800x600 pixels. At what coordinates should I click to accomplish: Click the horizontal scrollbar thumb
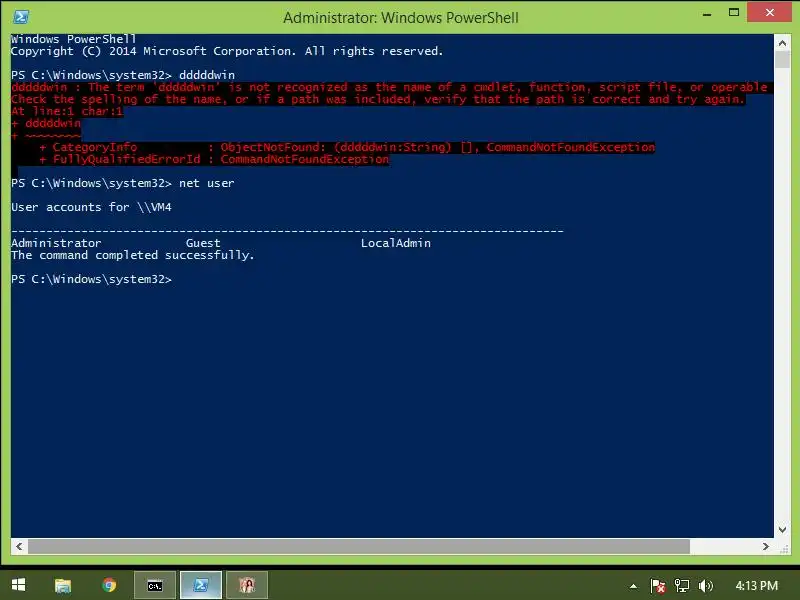359,546
